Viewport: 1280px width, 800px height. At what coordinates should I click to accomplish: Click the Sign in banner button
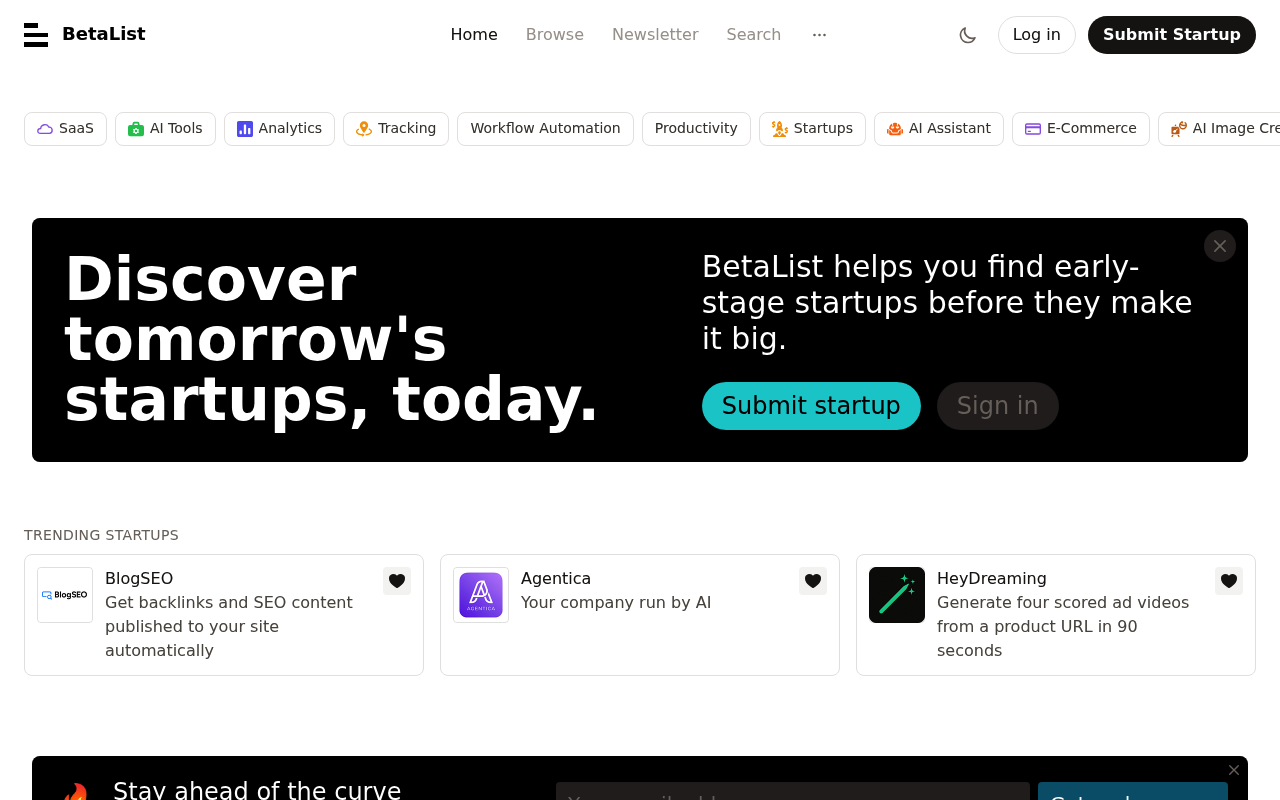(x=998, y=406)
